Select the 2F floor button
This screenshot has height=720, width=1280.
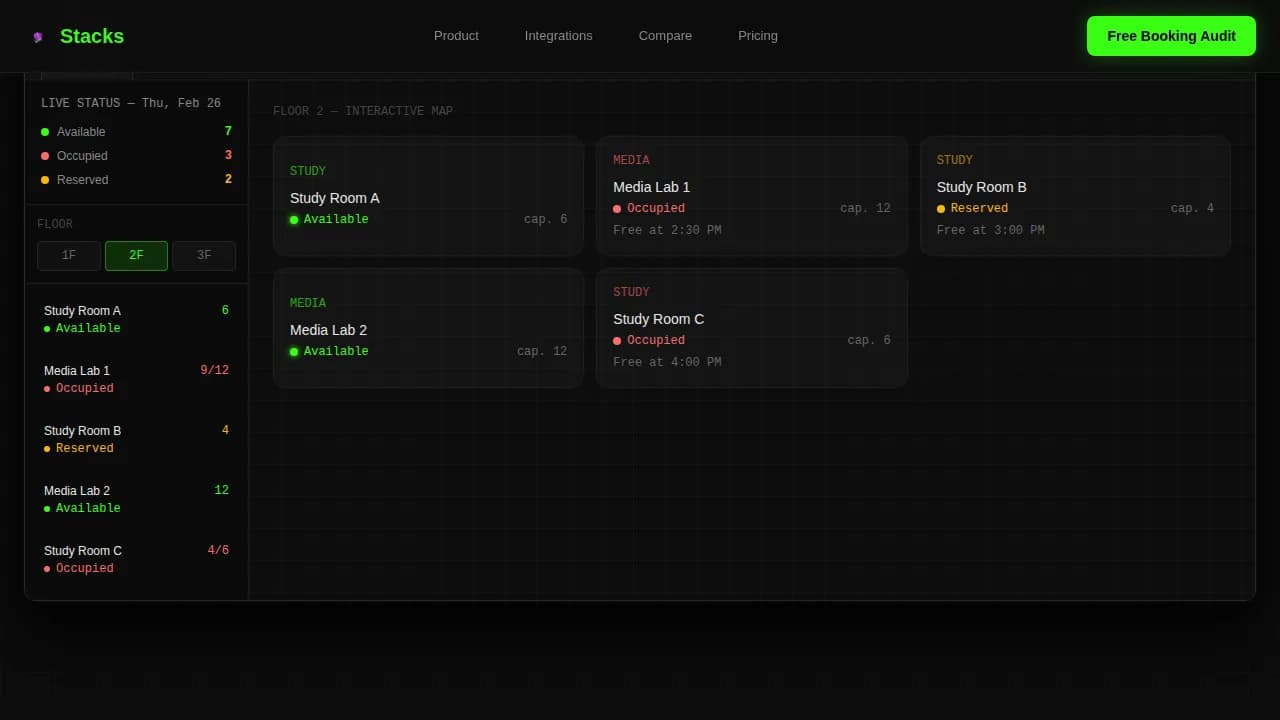pos(136,256)
